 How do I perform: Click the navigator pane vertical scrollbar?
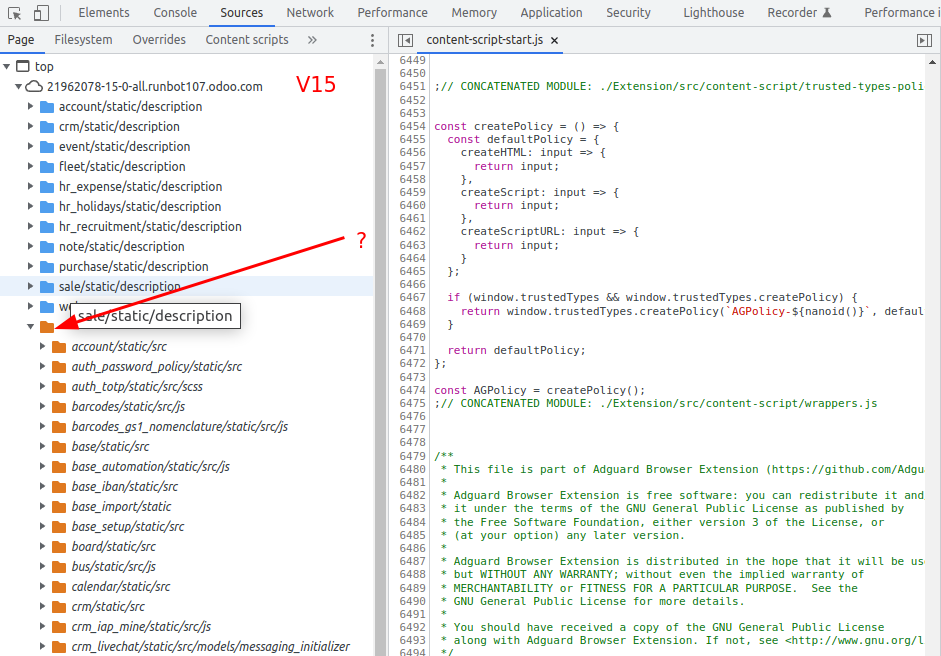tap(380, 300)
